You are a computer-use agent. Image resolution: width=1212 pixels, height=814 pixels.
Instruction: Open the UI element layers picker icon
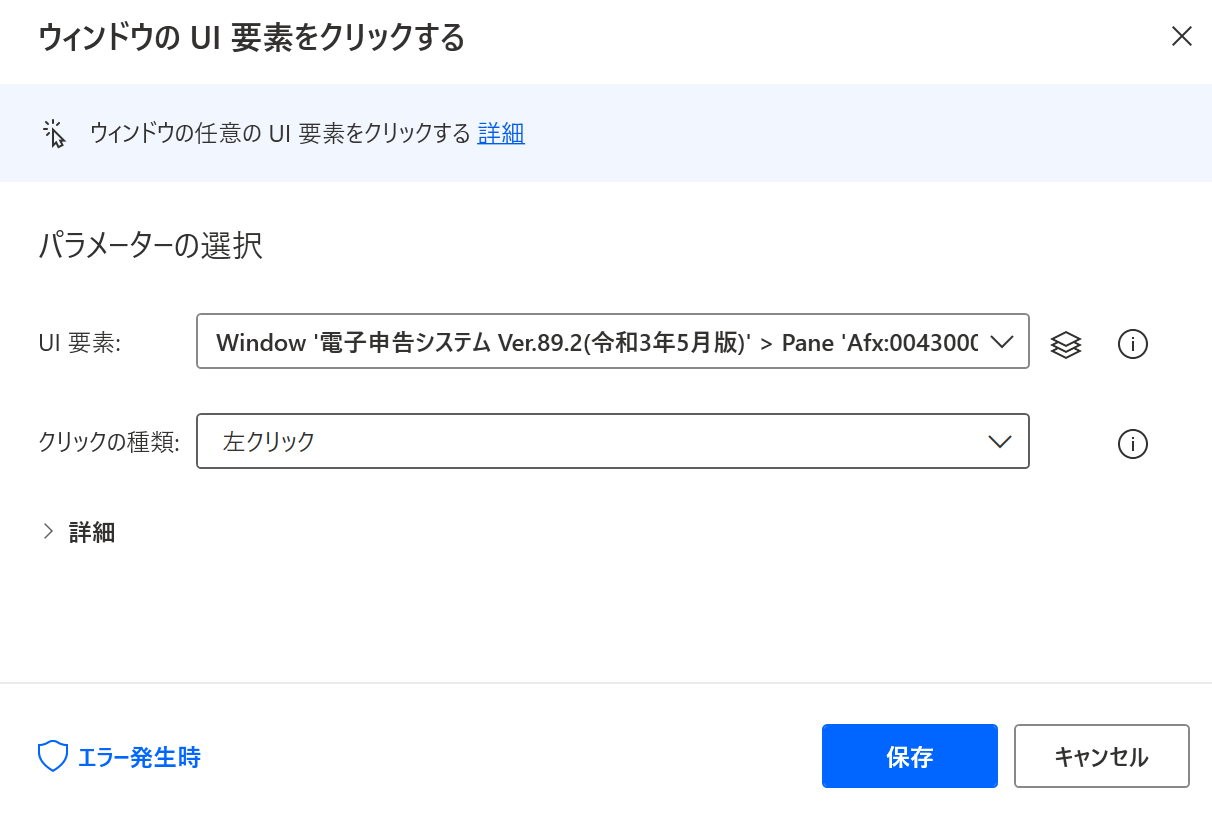(x=1066, y=344)
